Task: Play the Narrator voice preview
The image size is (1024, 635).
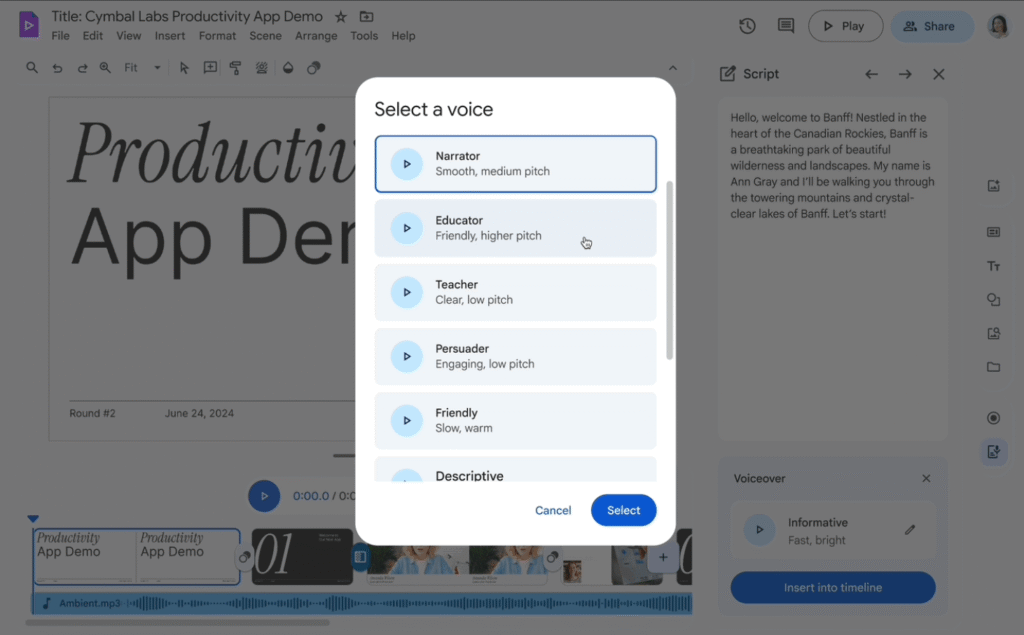Action: 406,164
